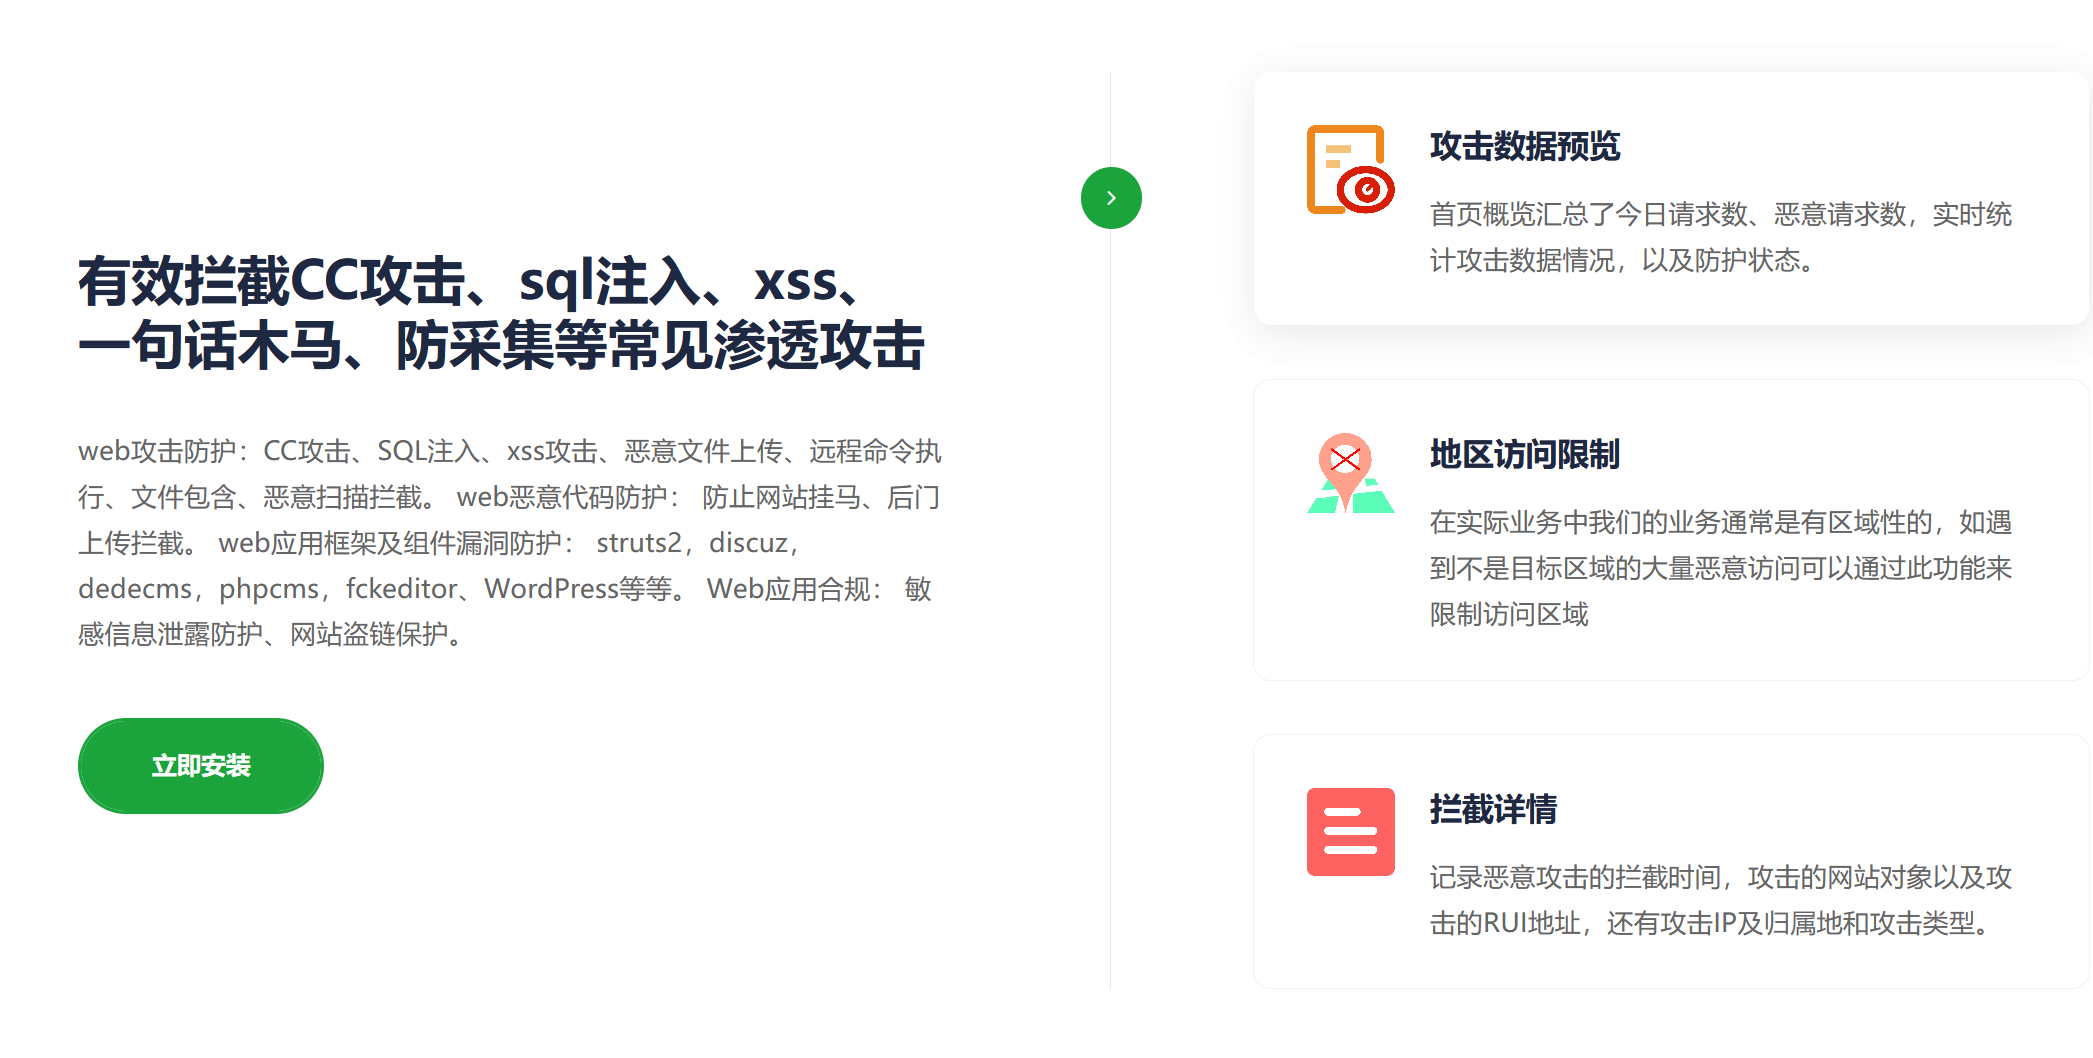The height and width of the screenshot is (1058, 2093).
Task: Click the attack data preview eye icon
Action: coord(1350,170)
